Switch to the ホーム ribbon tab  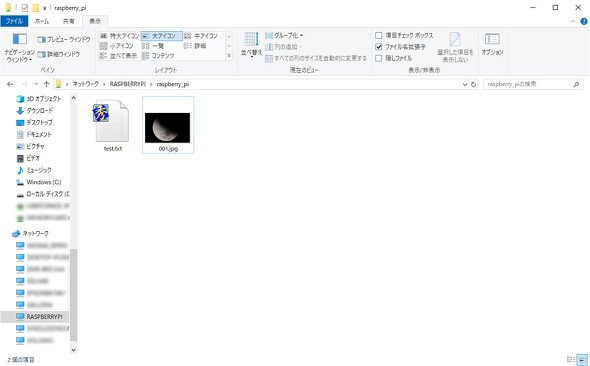[42, 21]
